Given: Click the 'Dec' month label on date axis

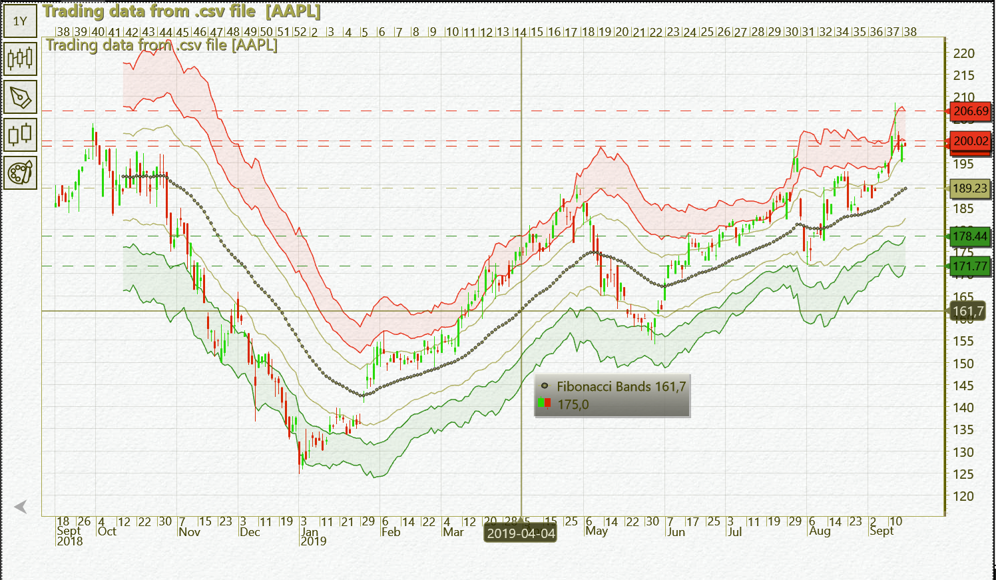Looking at the screenshot, I should (x=250, y=531).
